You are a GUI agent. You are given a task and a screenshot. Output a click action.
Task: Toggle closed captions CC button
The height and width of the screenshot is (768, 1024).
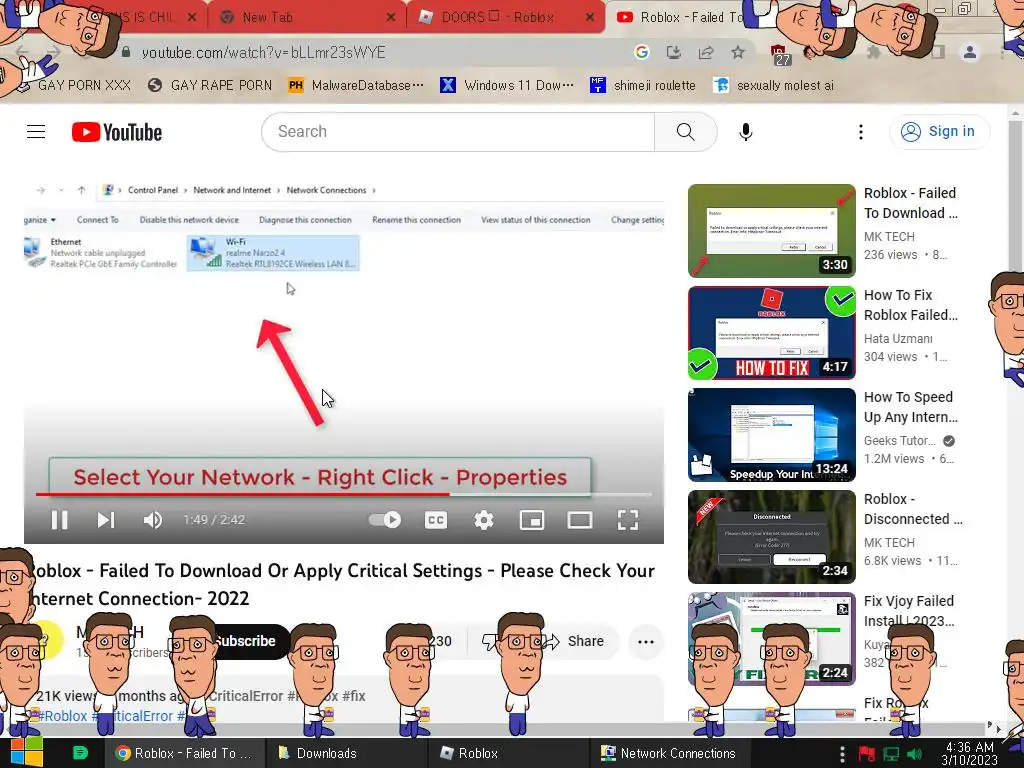(436, 520)
